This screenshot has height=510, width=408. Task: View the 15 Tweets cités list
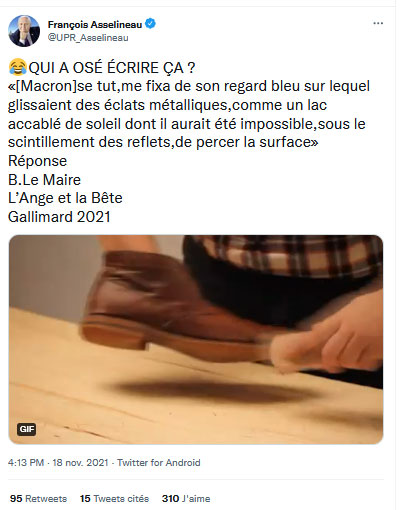(114, 499)
